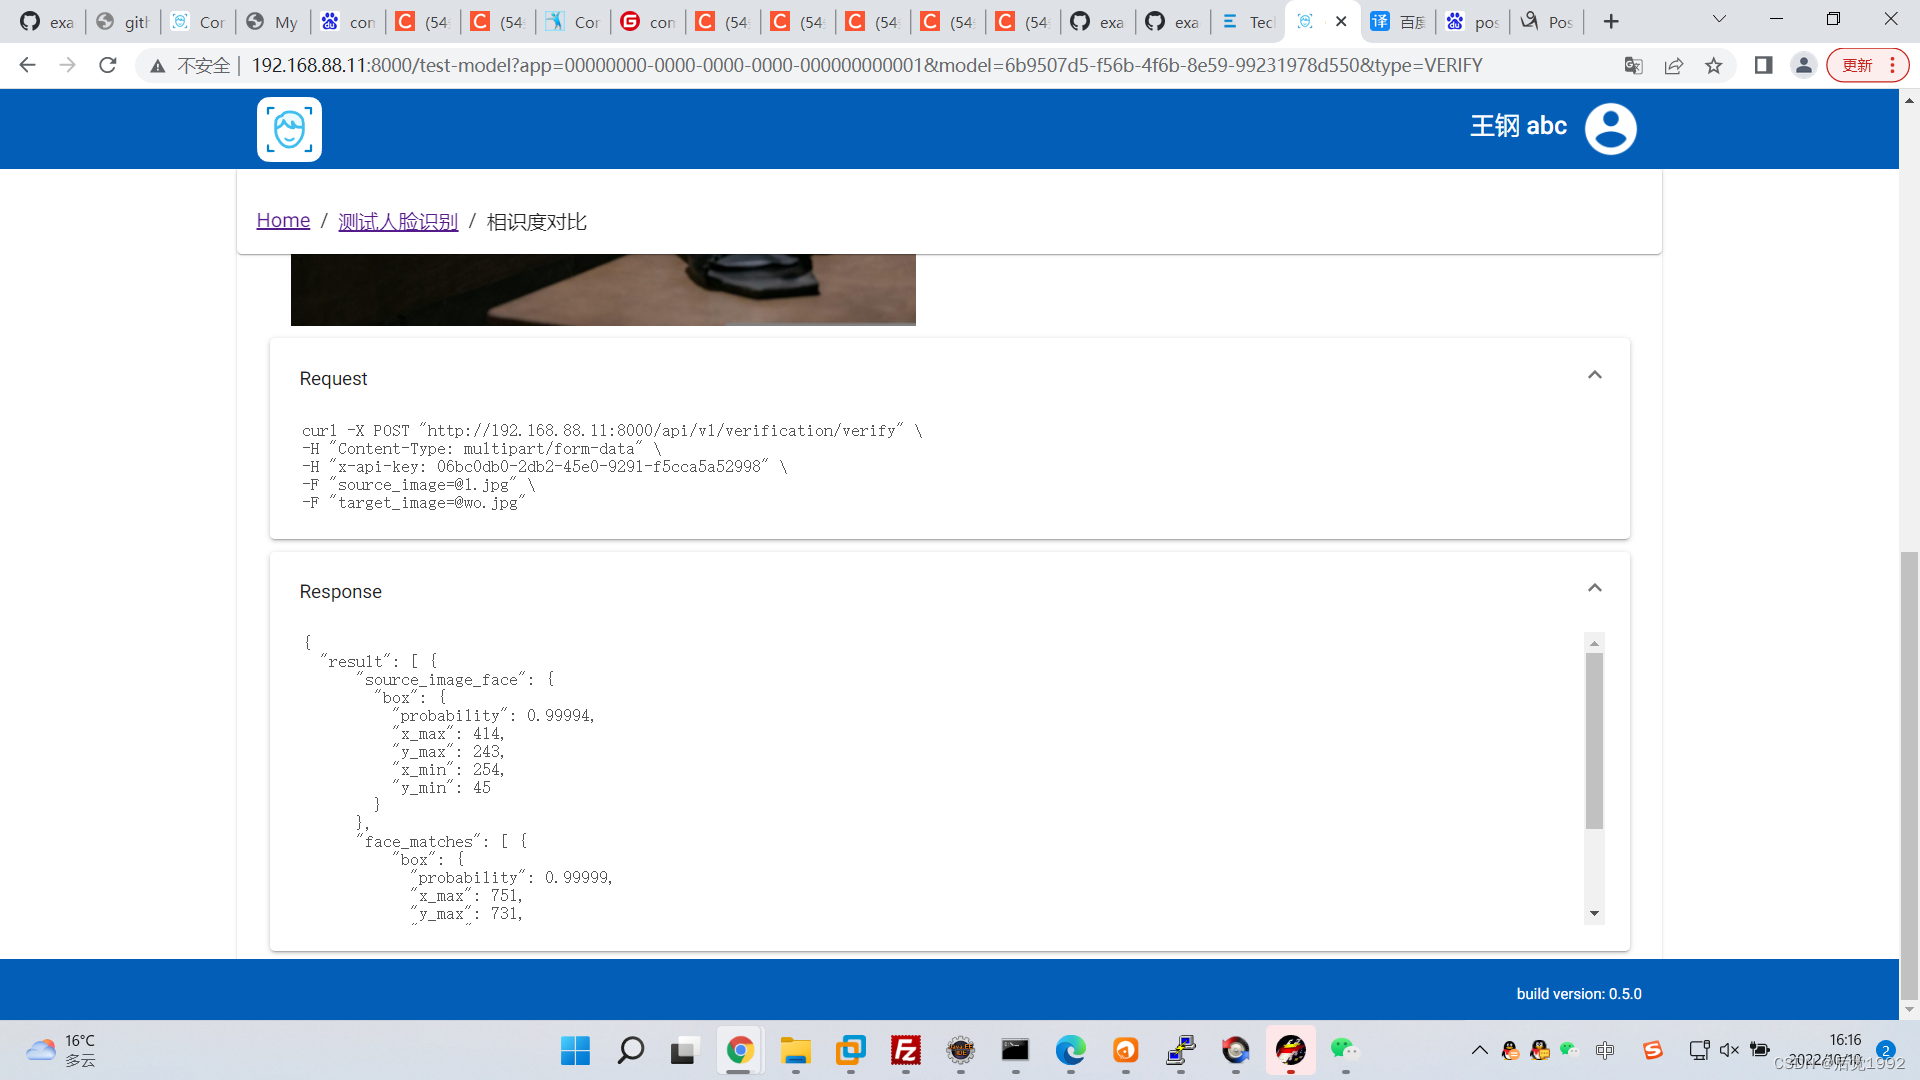
Task: Open WeChat from the taskbar
Action: tap(1343, 1050)
